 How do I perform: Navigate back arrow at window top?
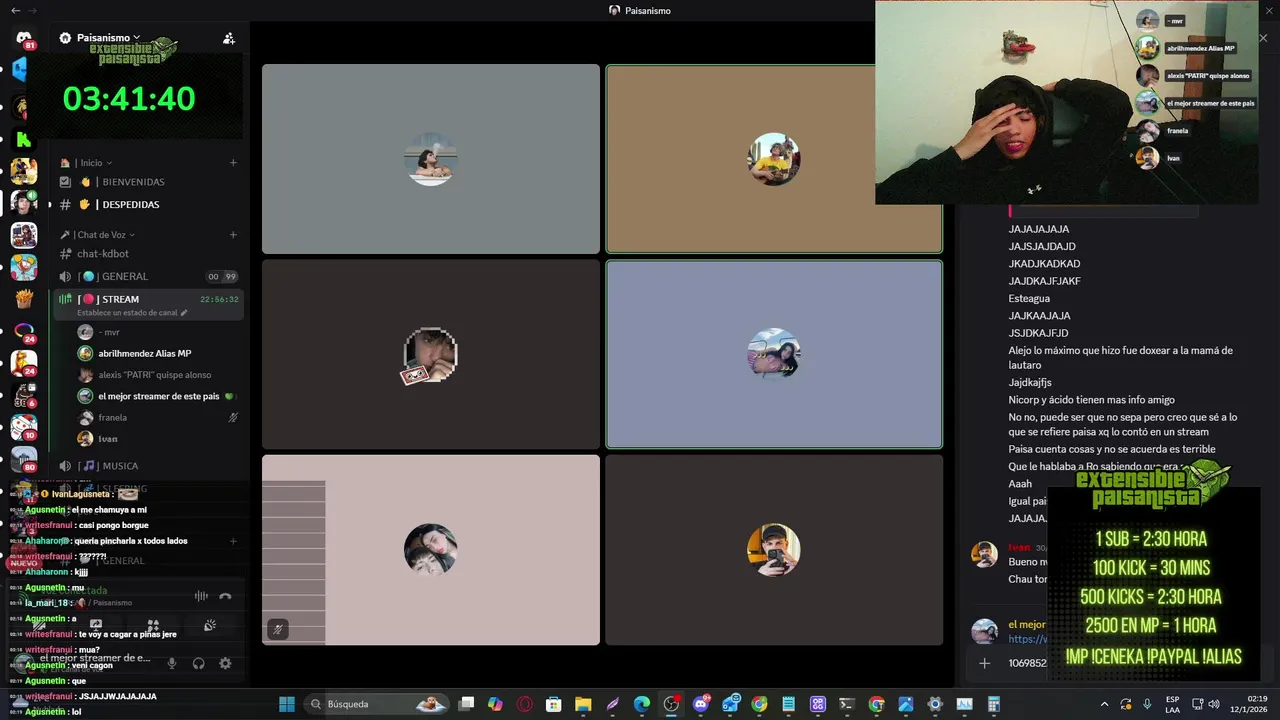point(15,10)
